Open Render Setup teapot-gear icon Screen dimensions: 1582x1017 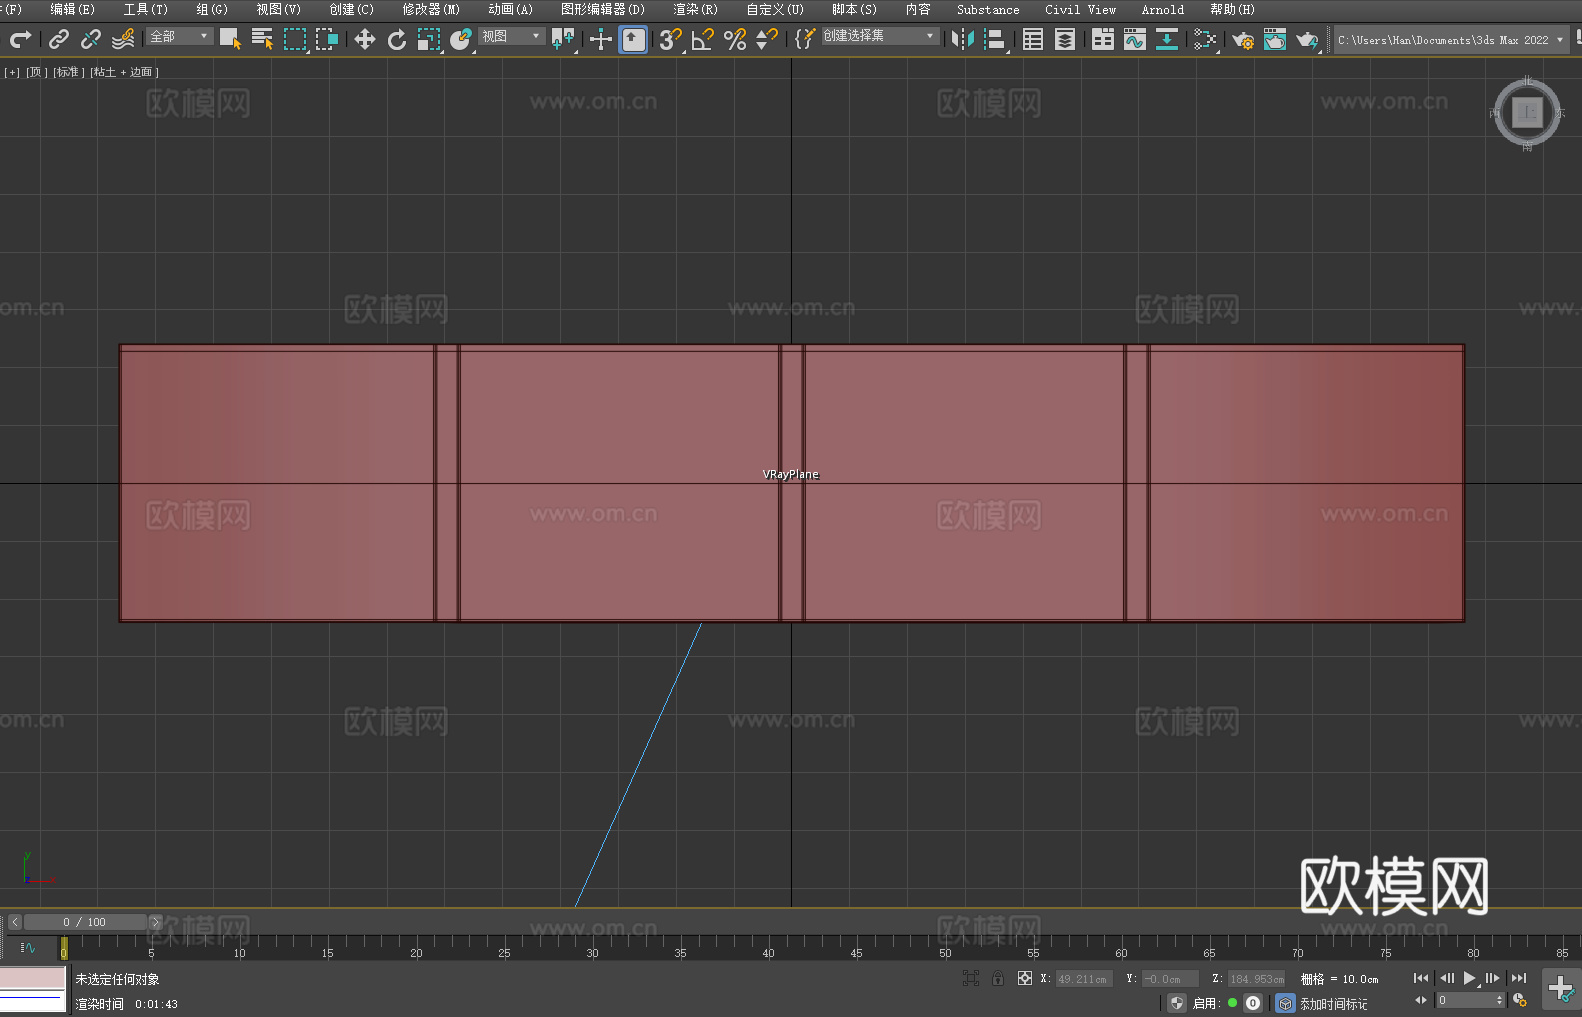point(1243,39)
